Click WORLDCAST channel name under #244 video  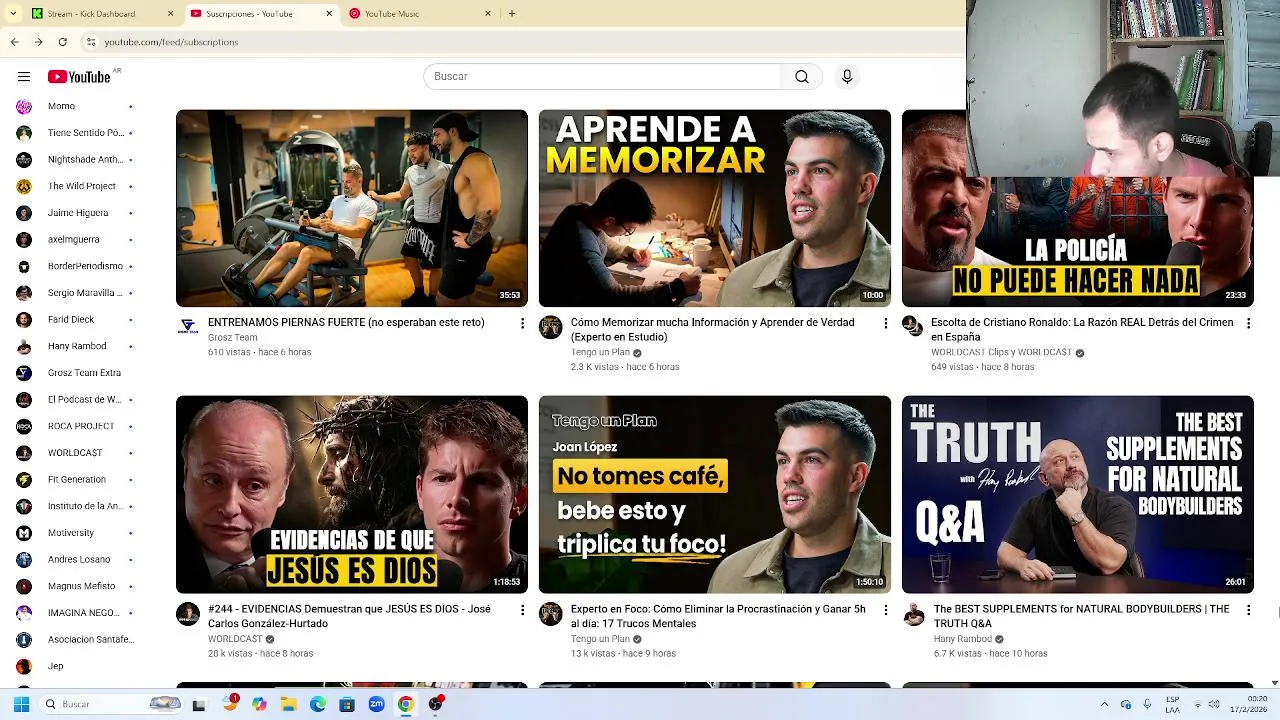pyautogui.click(x=235, y=639)
